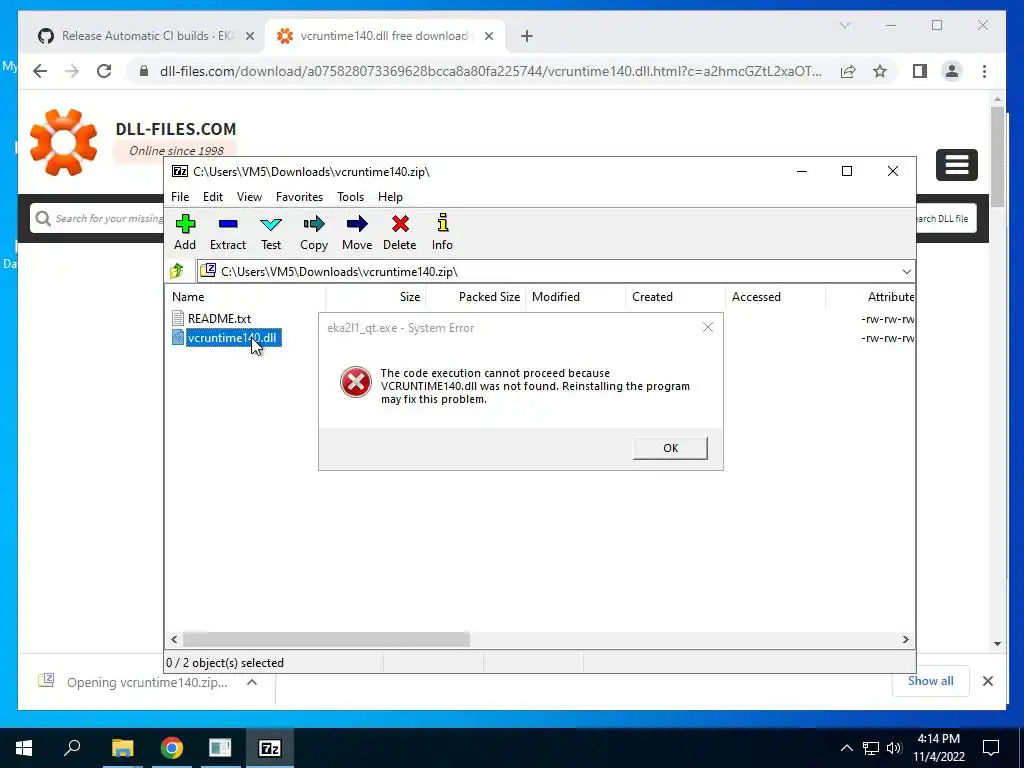This screenshot has height=768, width=1024.
Task: Show hidden system tray icons
Action: (846, 748)
